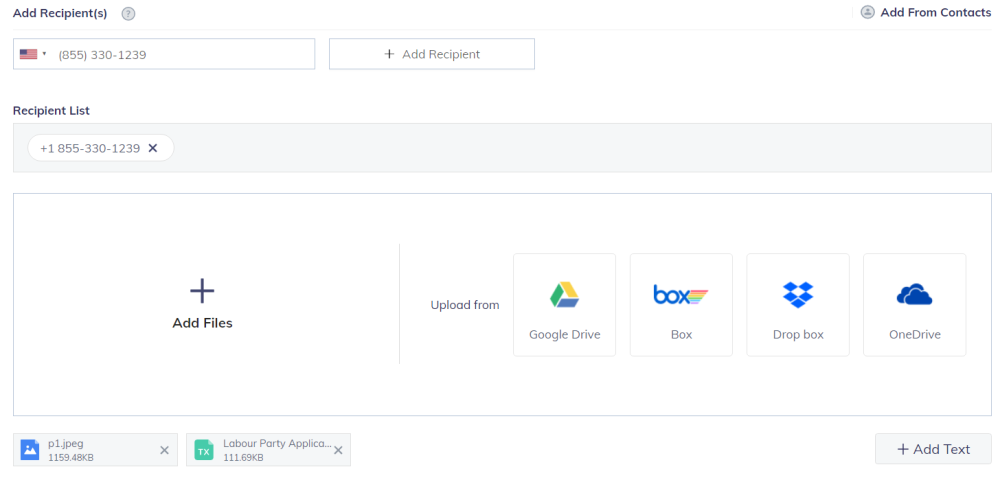Click the large plus Add Files icon

click(202, 291)
